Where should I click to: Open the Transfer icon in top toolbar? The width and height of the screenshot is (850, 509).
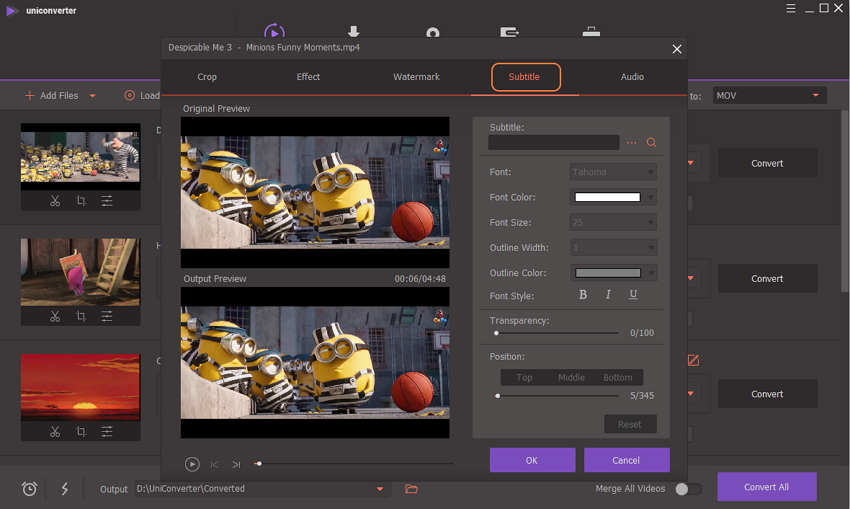tap(509, 33)
